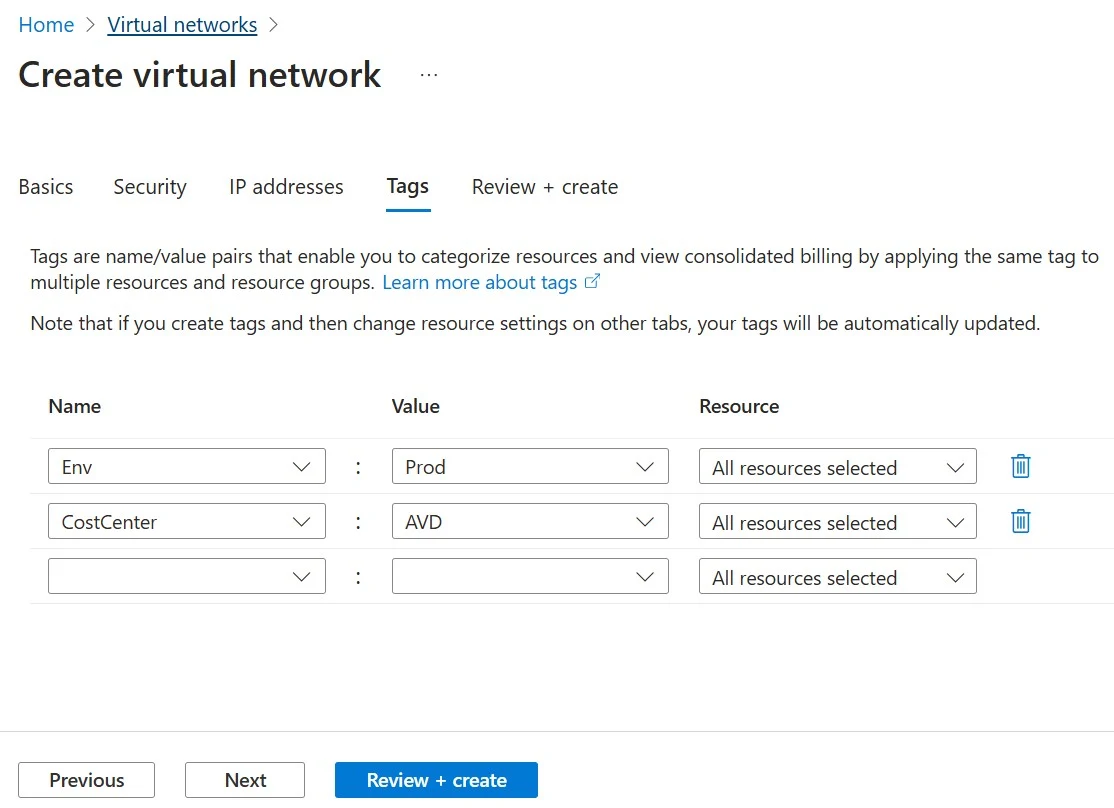This screenshot has height=808, width=1114.
Task: Open the Review + create tab
Action: [545, 187]
